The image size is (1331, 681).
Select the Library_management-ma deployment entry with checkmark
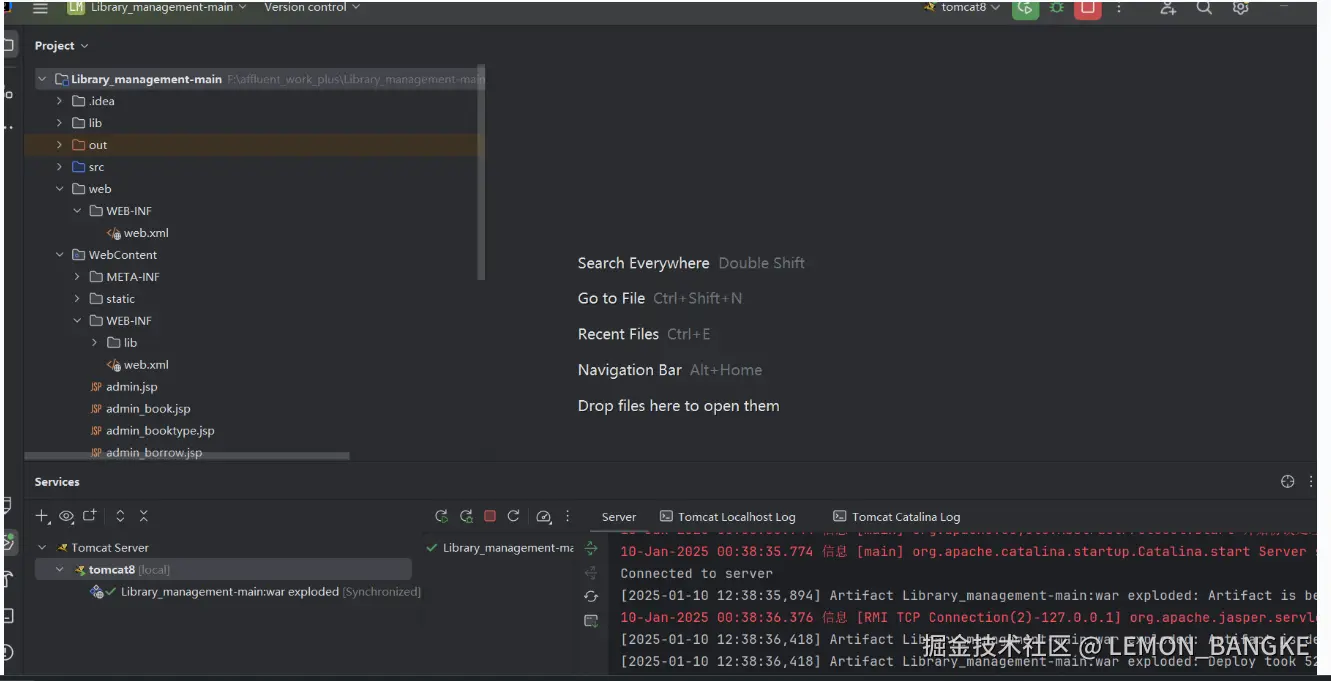pos(500,548)
